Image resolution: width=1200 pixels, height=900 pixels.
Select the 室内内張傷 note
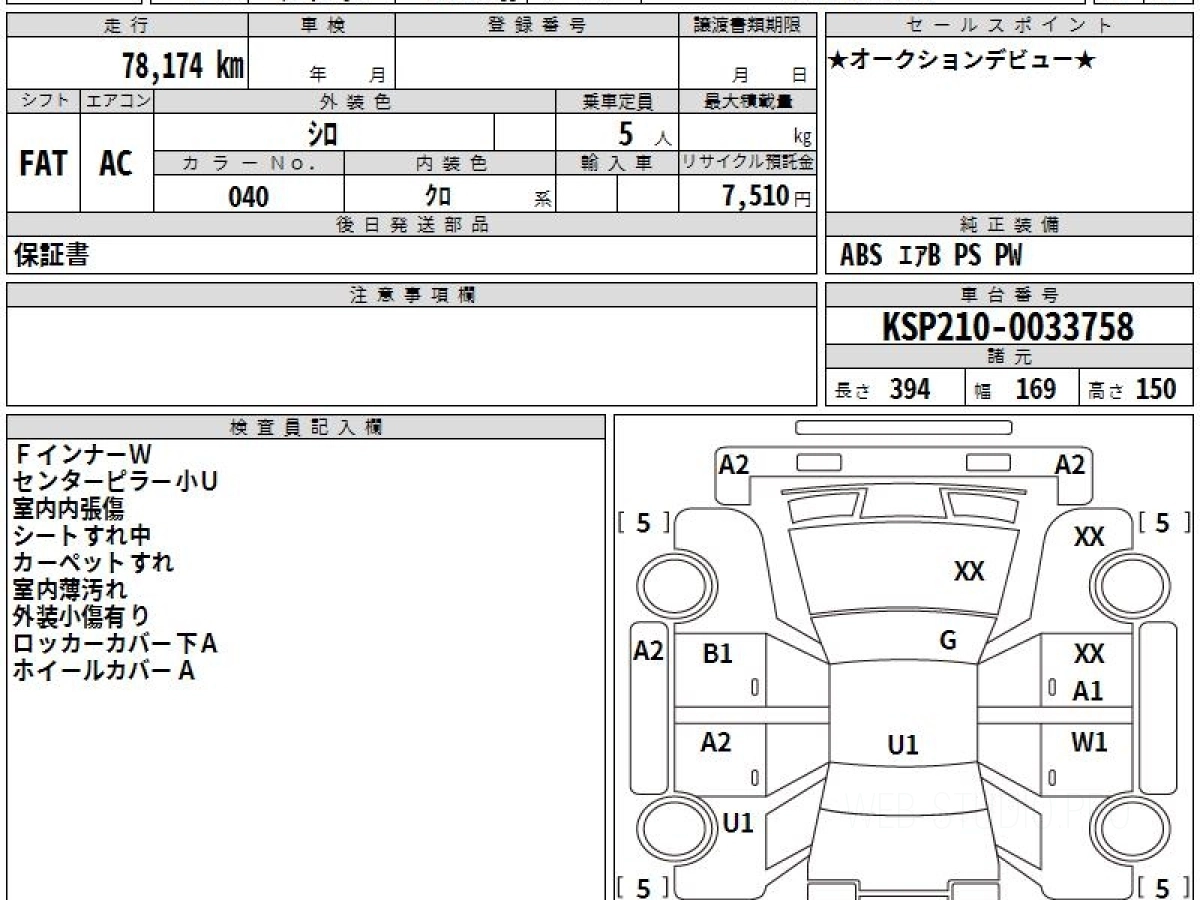(x=69, y=509)
